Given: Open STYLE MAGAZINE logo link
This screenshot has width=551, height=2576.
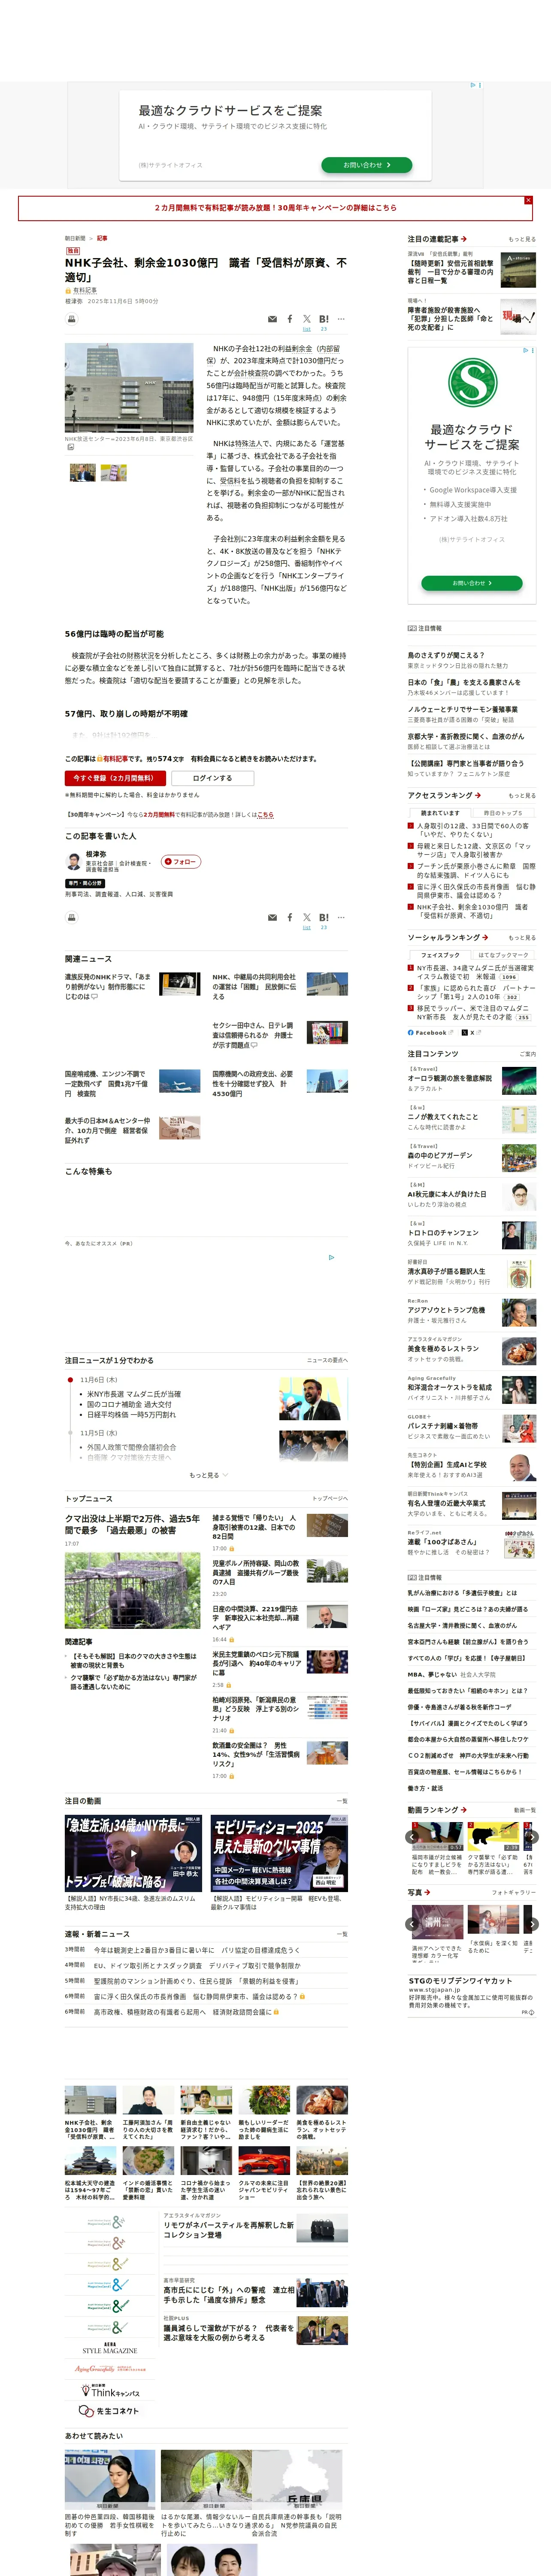Looking at the screenshot, I should click(x=110, y=2347).
